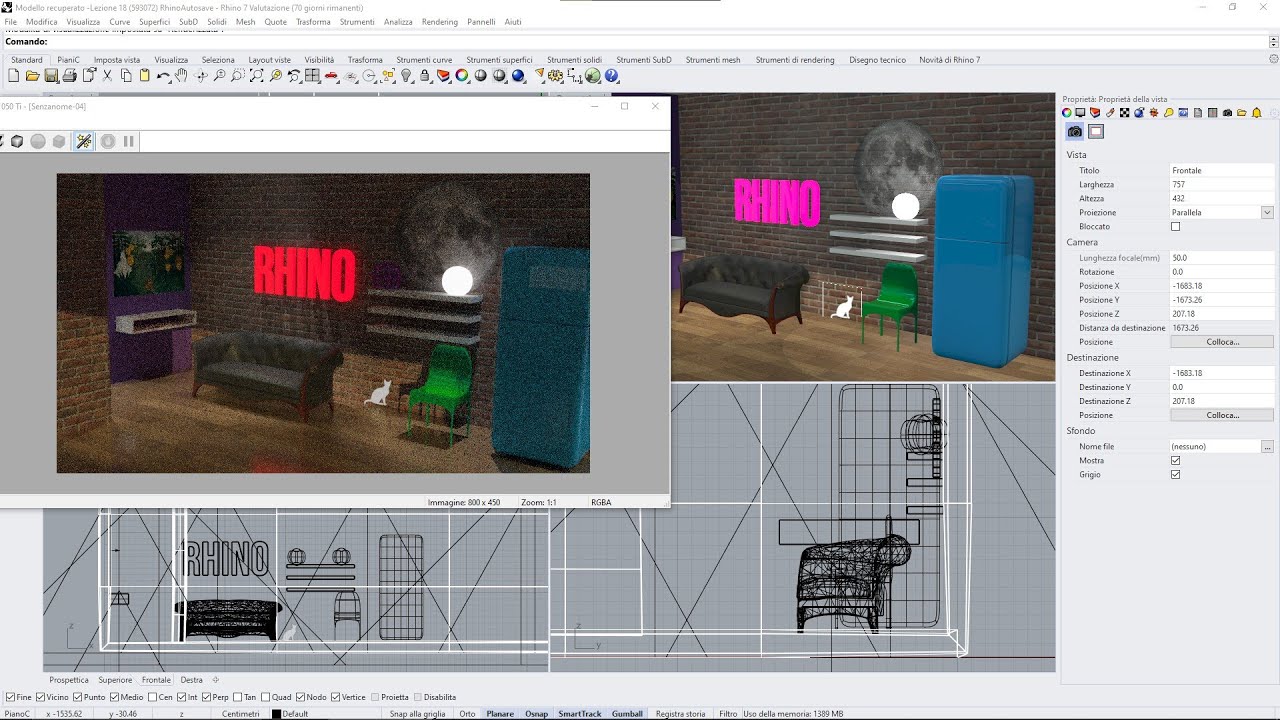Image resolution: width=1280 pixels, height=720 pixels.
Task: Click the Lunghezza focale field
Action: click(1222, 258)
